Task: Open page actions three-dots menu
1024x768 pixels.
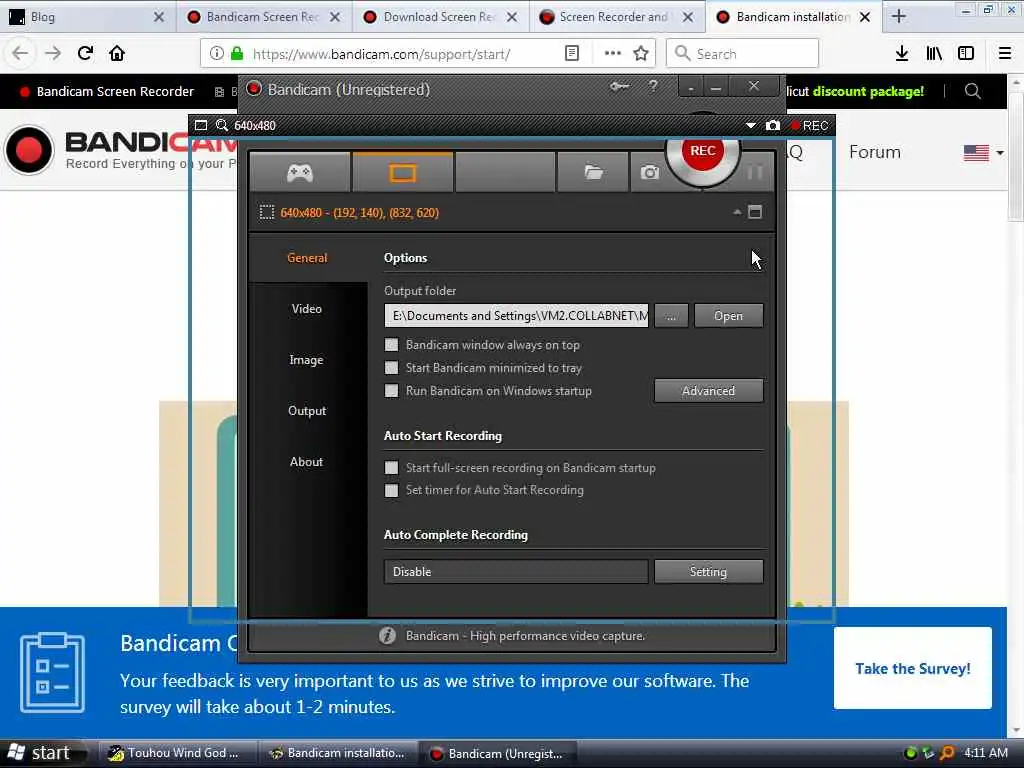Action: click(x=613, y=54)
